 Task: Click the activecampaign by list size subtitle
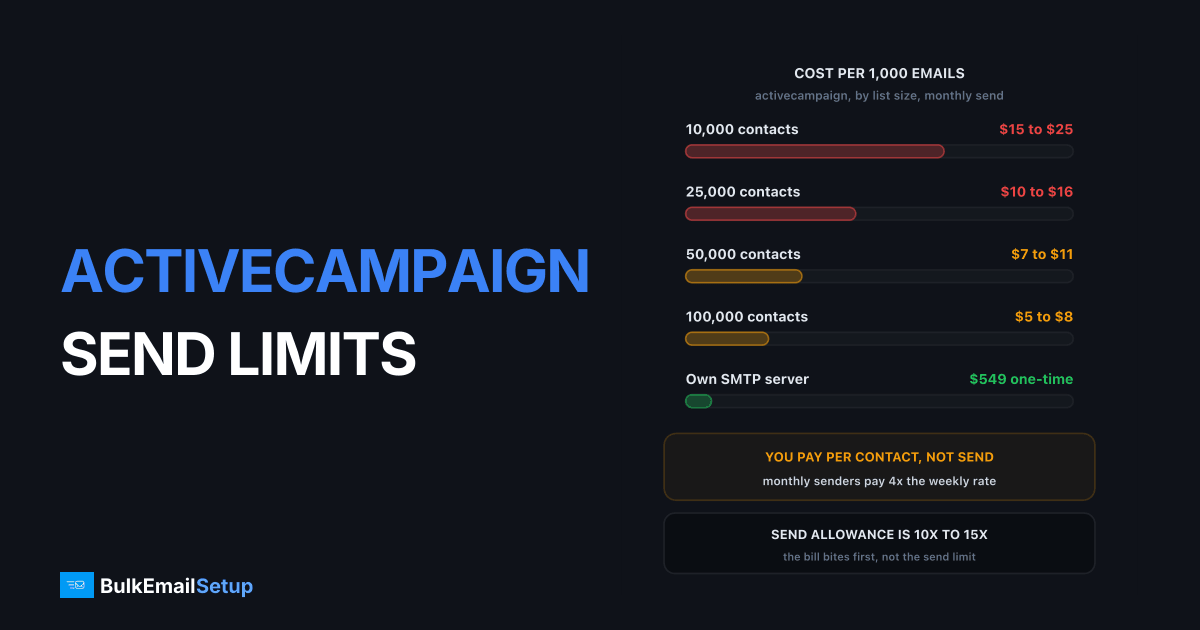(x=879, y=96)
